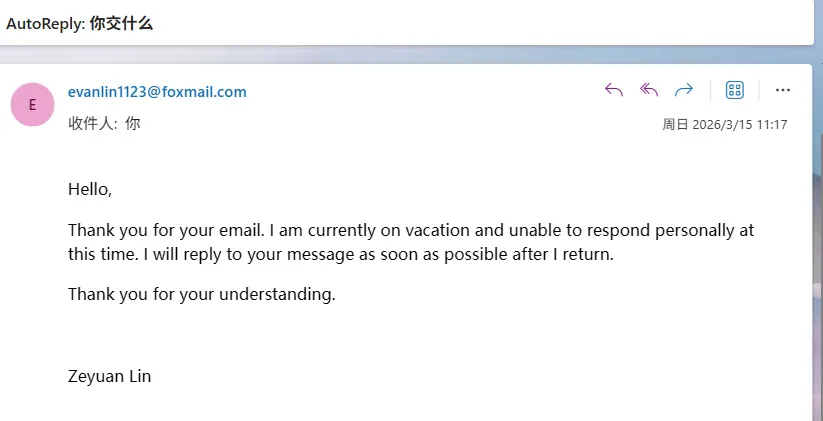This screenshot has width=823, height=421.
Task: Forward this email using the arrow icon
Action: coord(684,90)
